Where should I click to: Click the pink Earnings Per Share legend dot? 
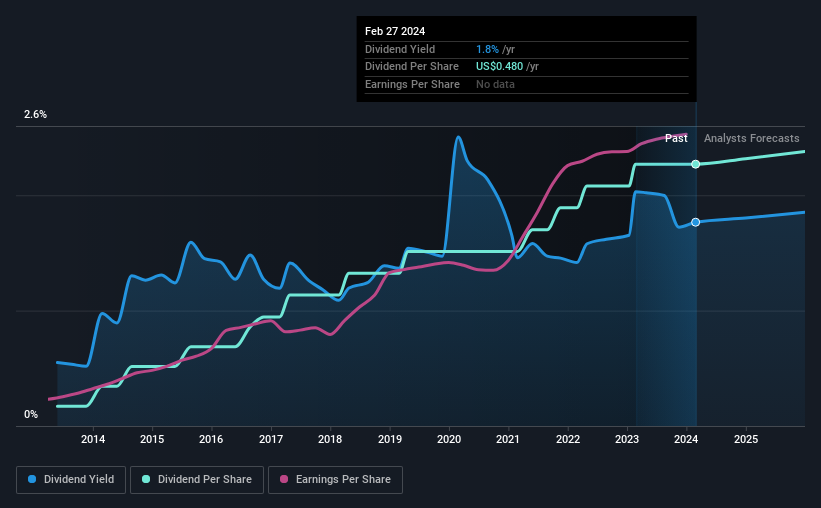pyautogui.click(x=284, y=479)
